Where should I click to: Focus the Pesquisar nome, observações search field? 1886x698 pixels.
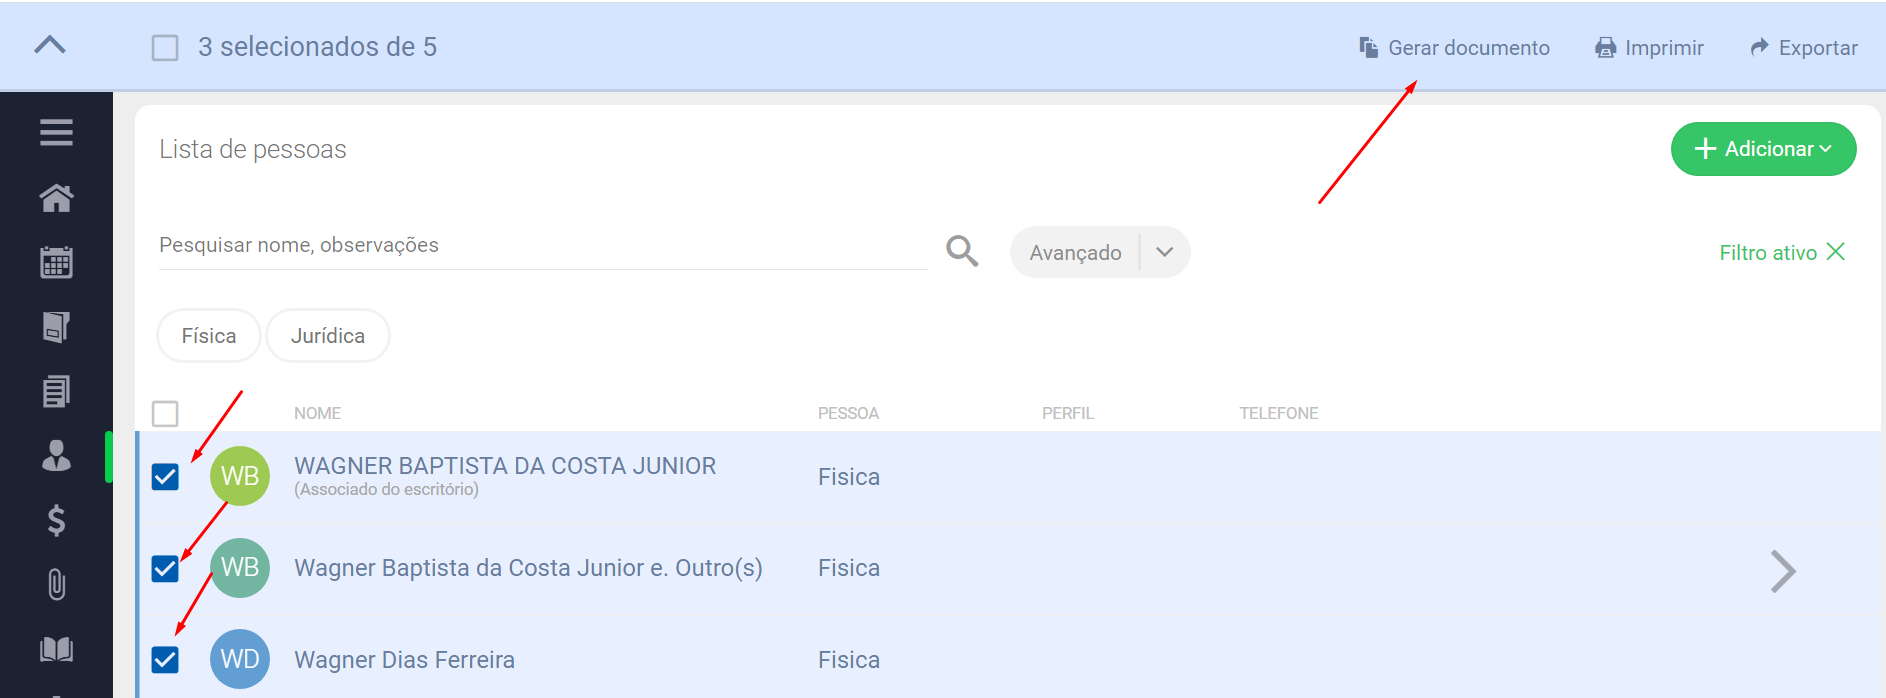click(540, 246)
